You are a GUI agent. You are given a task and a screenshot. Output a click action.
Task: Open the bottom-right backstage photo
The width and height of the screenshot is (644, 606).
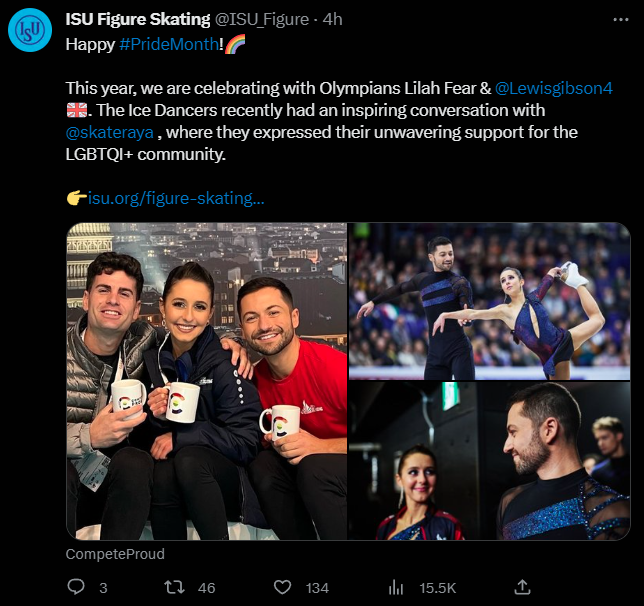tap(489, 461)
